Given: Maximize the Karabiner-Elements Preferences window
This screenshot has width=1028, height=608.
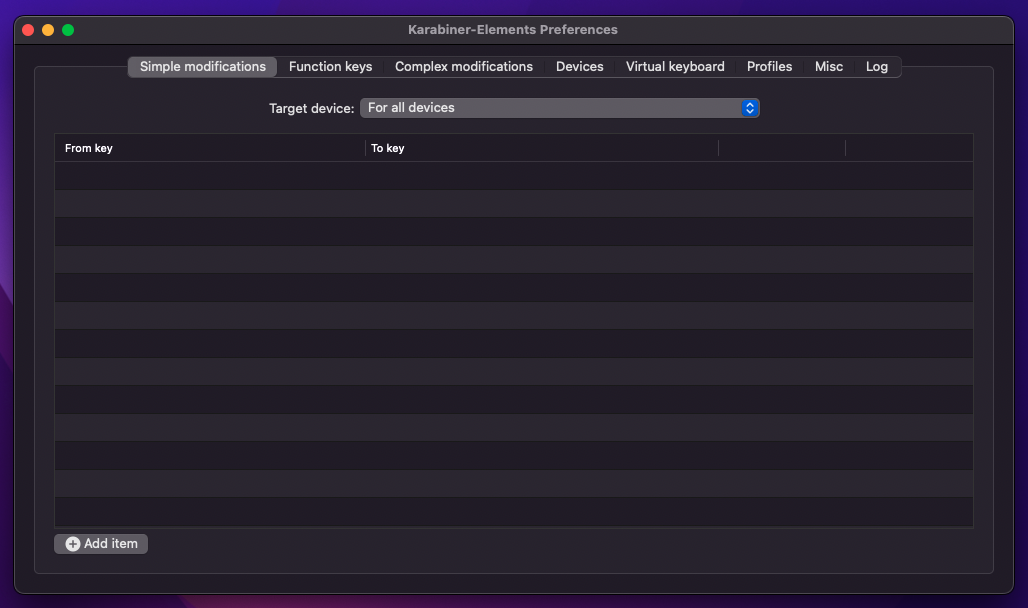Looking at the screenshot, I should (x=68, y=30).
